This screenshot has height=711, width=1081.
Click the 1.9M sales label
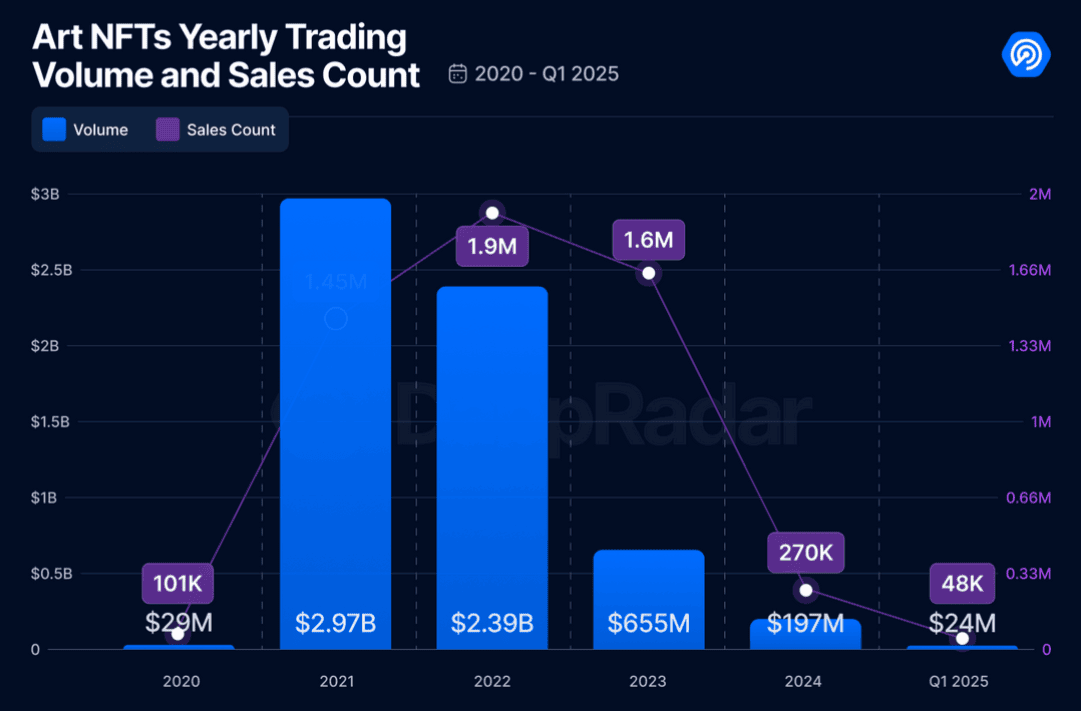(492, 246)
